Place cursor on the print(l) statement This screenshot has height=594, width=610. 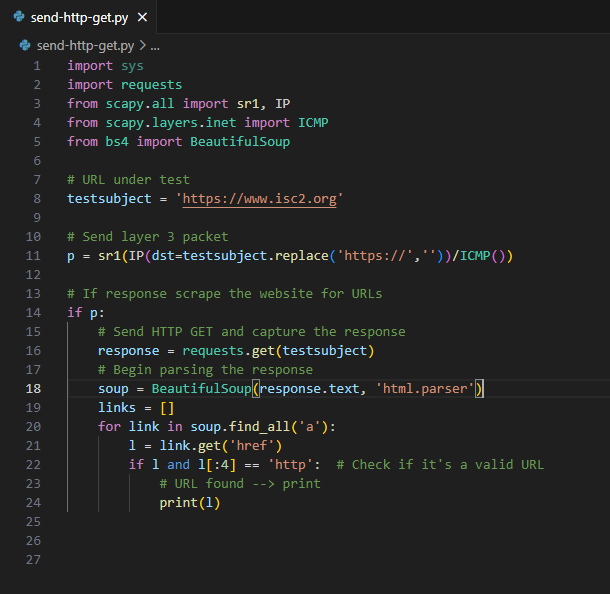tap(189, 503)
